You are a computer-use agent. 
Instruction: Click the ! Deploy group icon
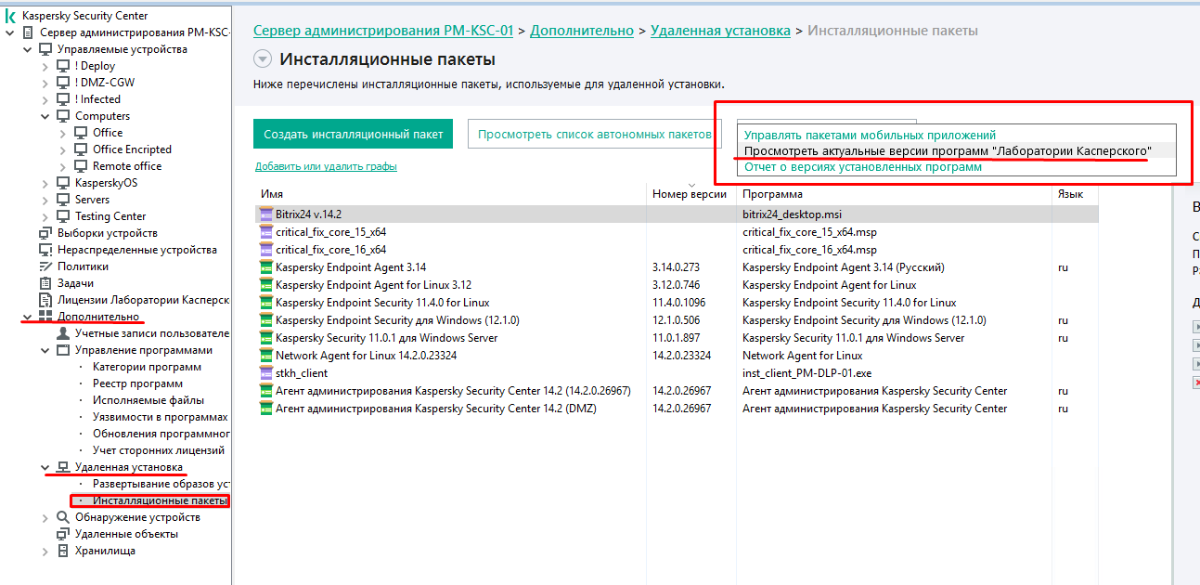[64, 66]
